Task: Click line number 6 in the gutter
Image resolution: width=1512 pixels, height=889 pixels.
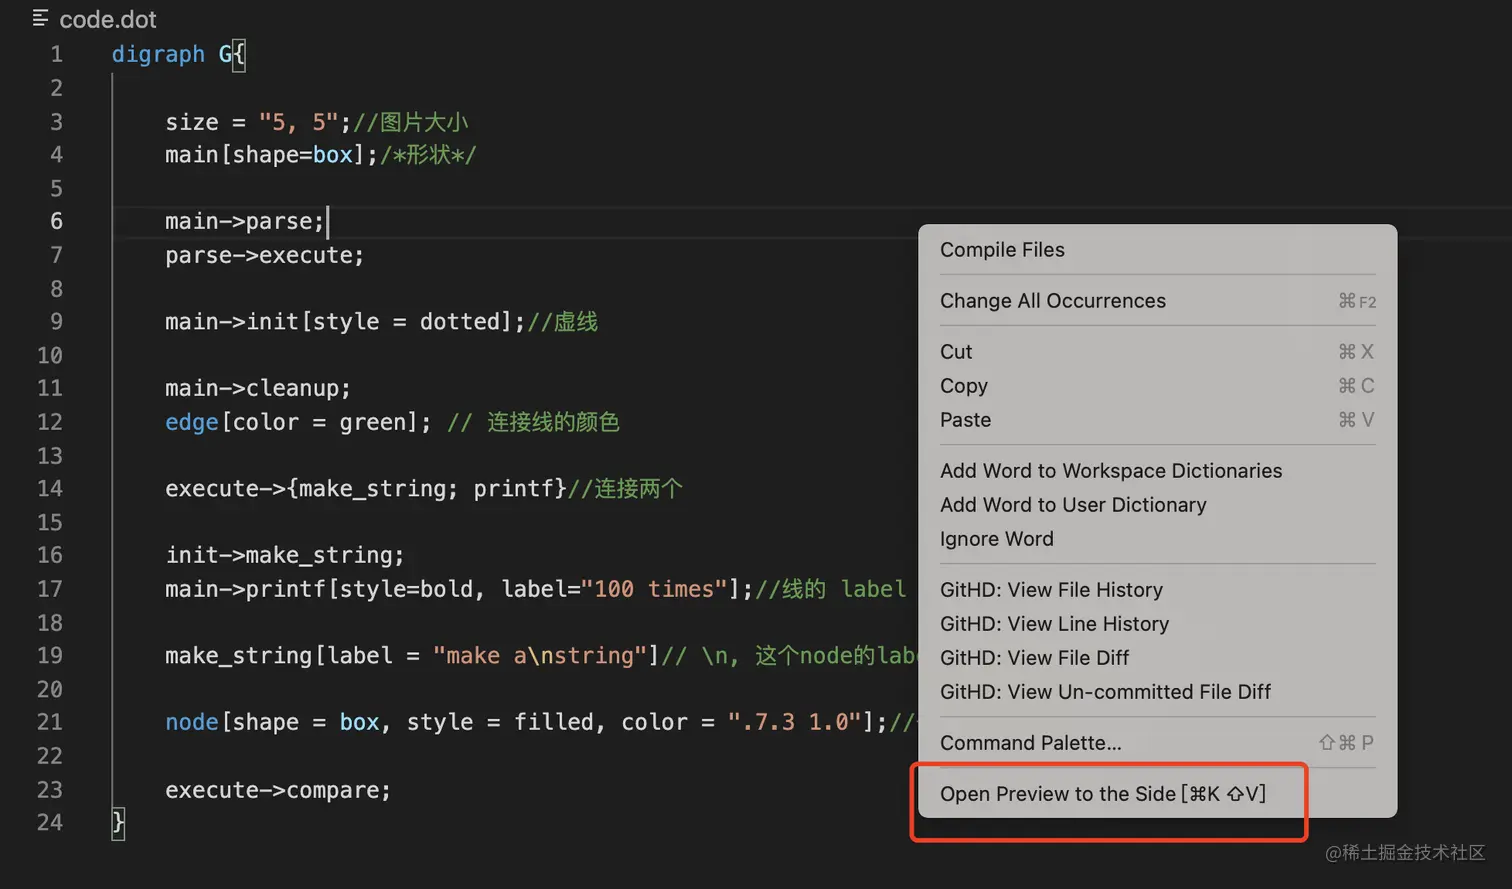Action: 57,221
